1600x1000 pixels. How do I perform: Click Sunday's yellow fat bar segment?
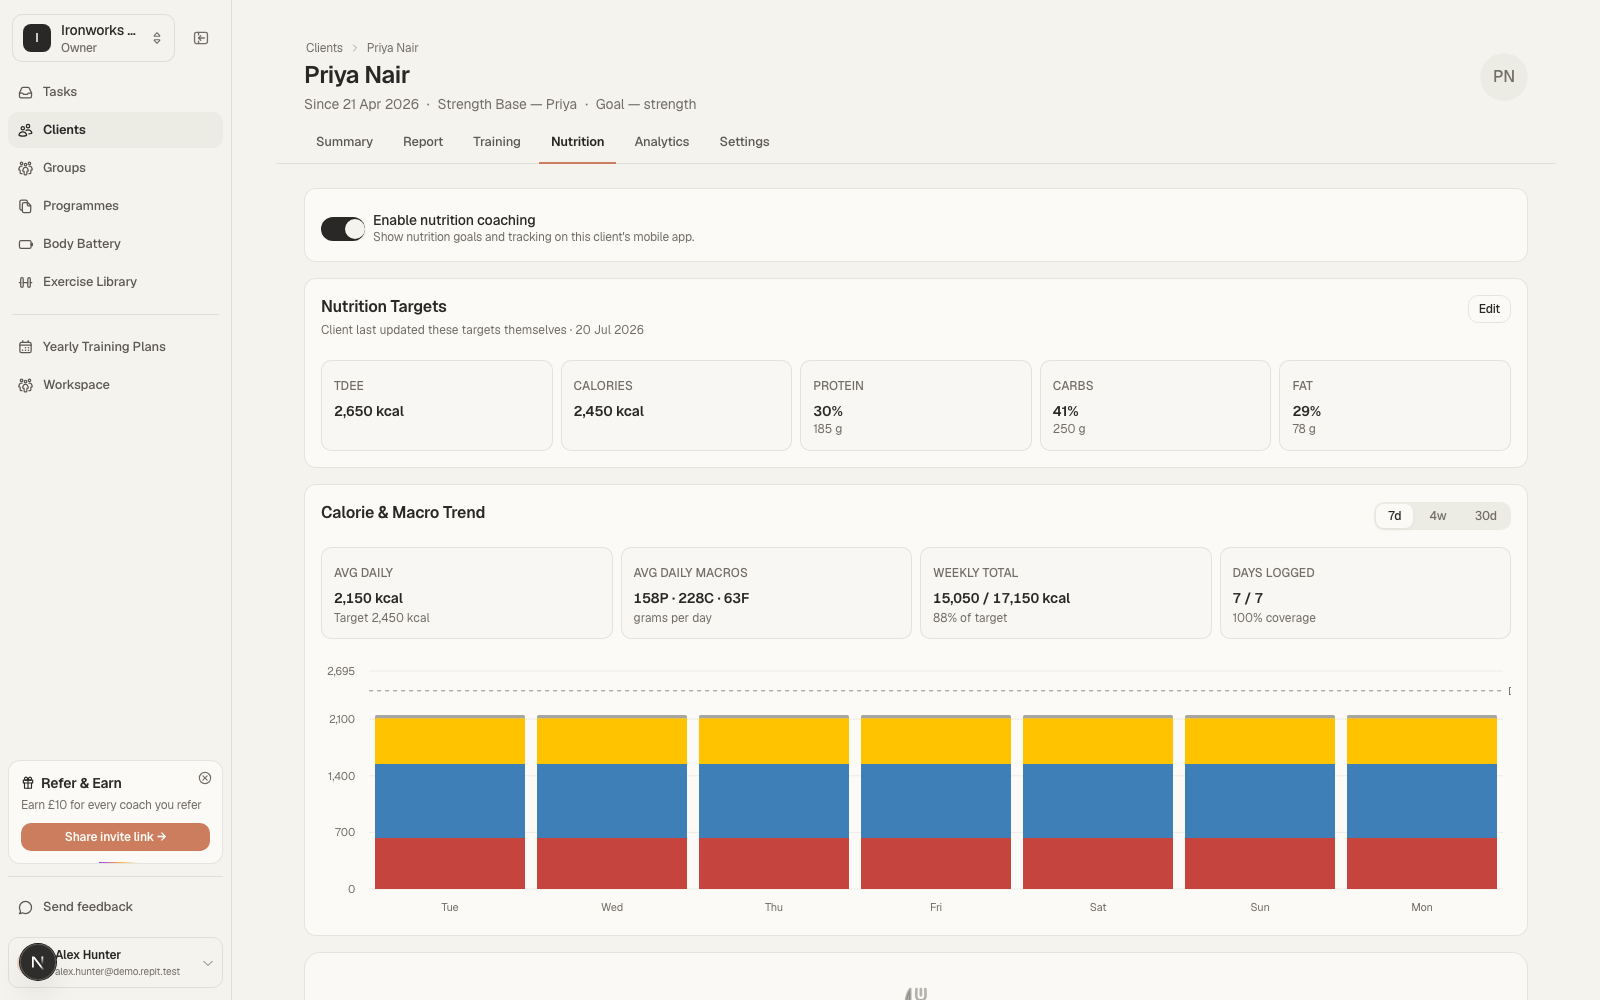click(1260, 741)
